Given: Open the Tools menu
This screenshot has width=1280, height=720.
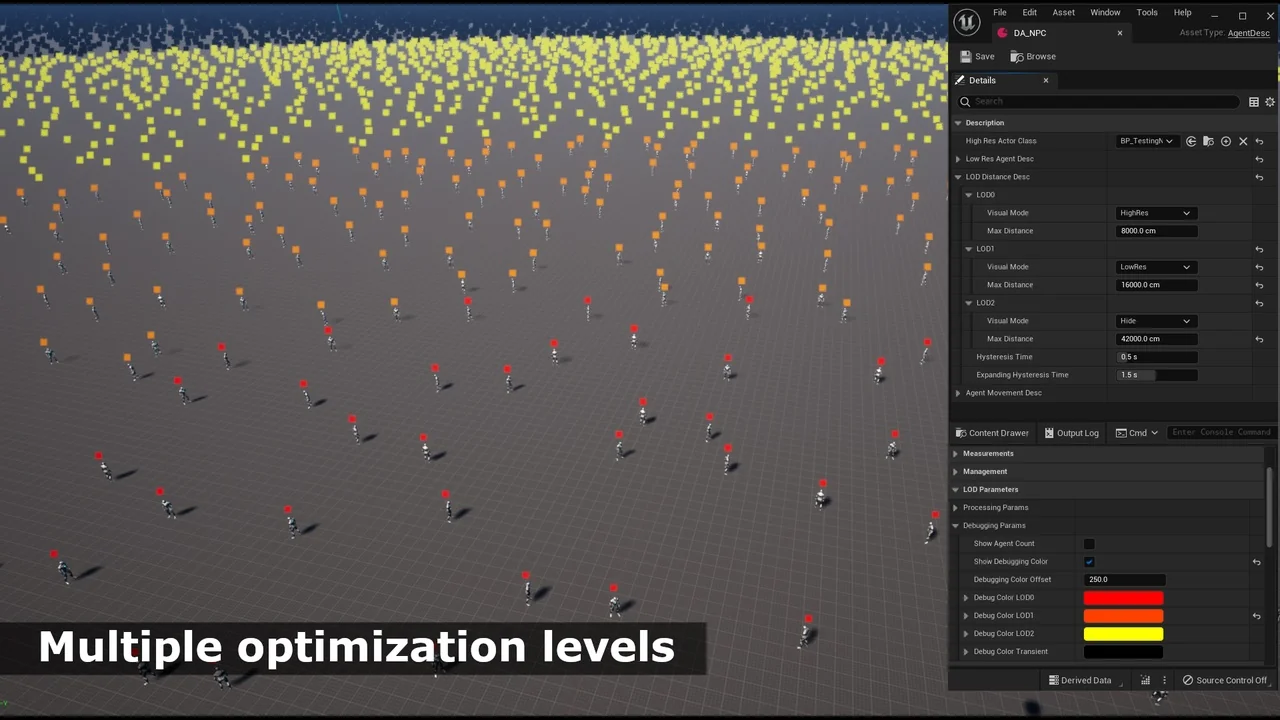Looking at the screenshot, I should pos(1147,13).
